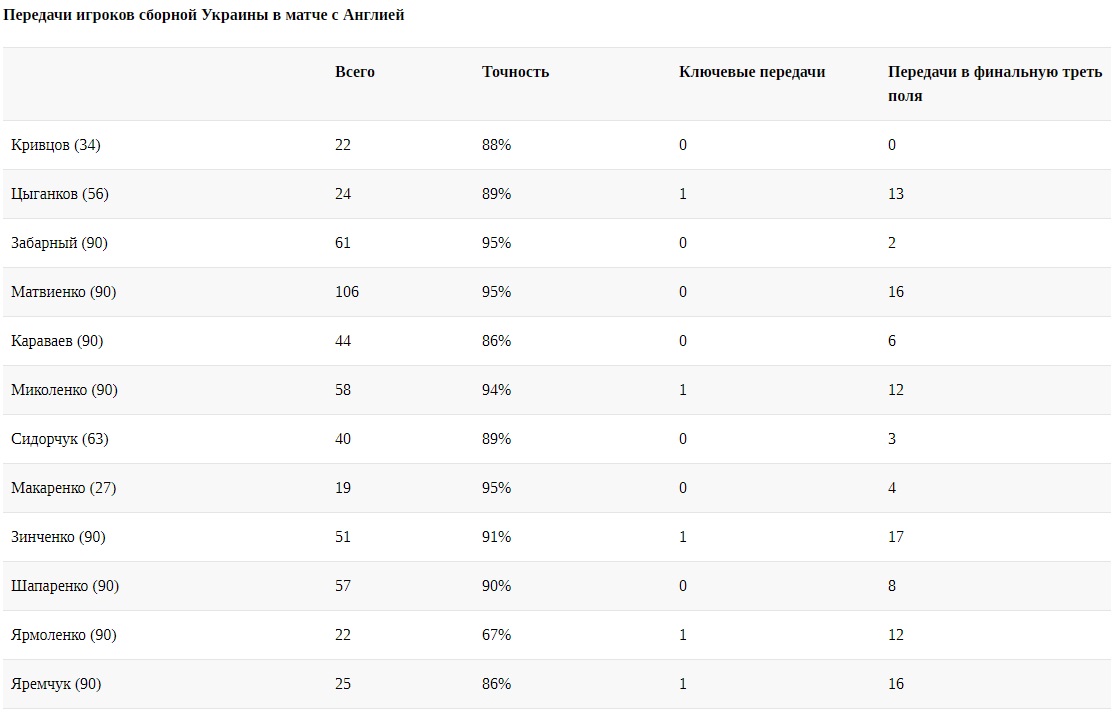Select Миколенко's 94% accuracy value
1117x716 pixels.
pos(496,390)
